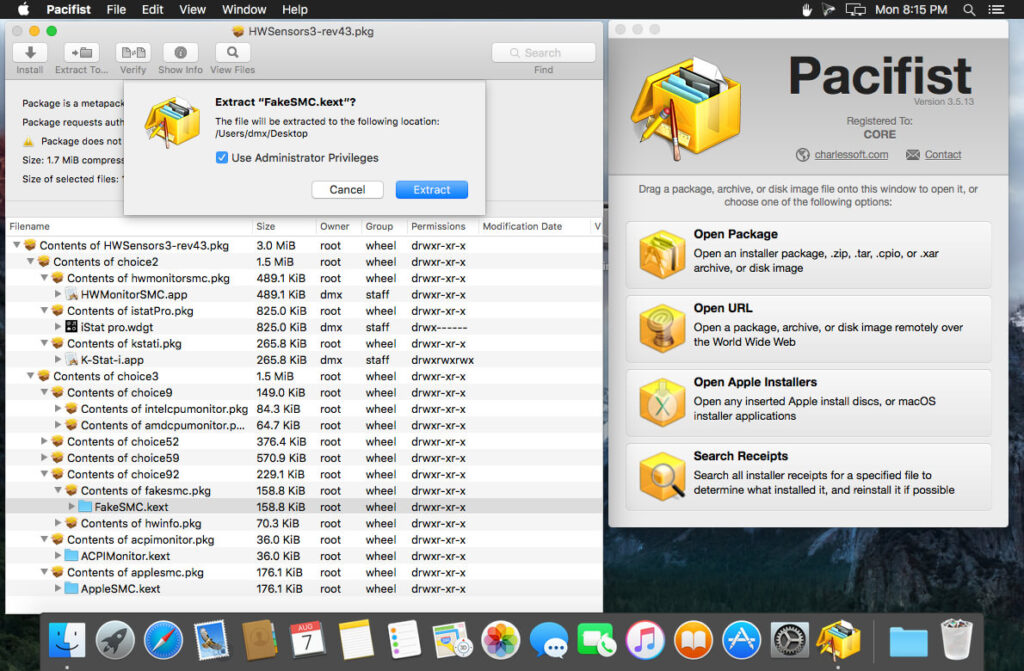Visit the charlessoft.com link

point(853,154)
